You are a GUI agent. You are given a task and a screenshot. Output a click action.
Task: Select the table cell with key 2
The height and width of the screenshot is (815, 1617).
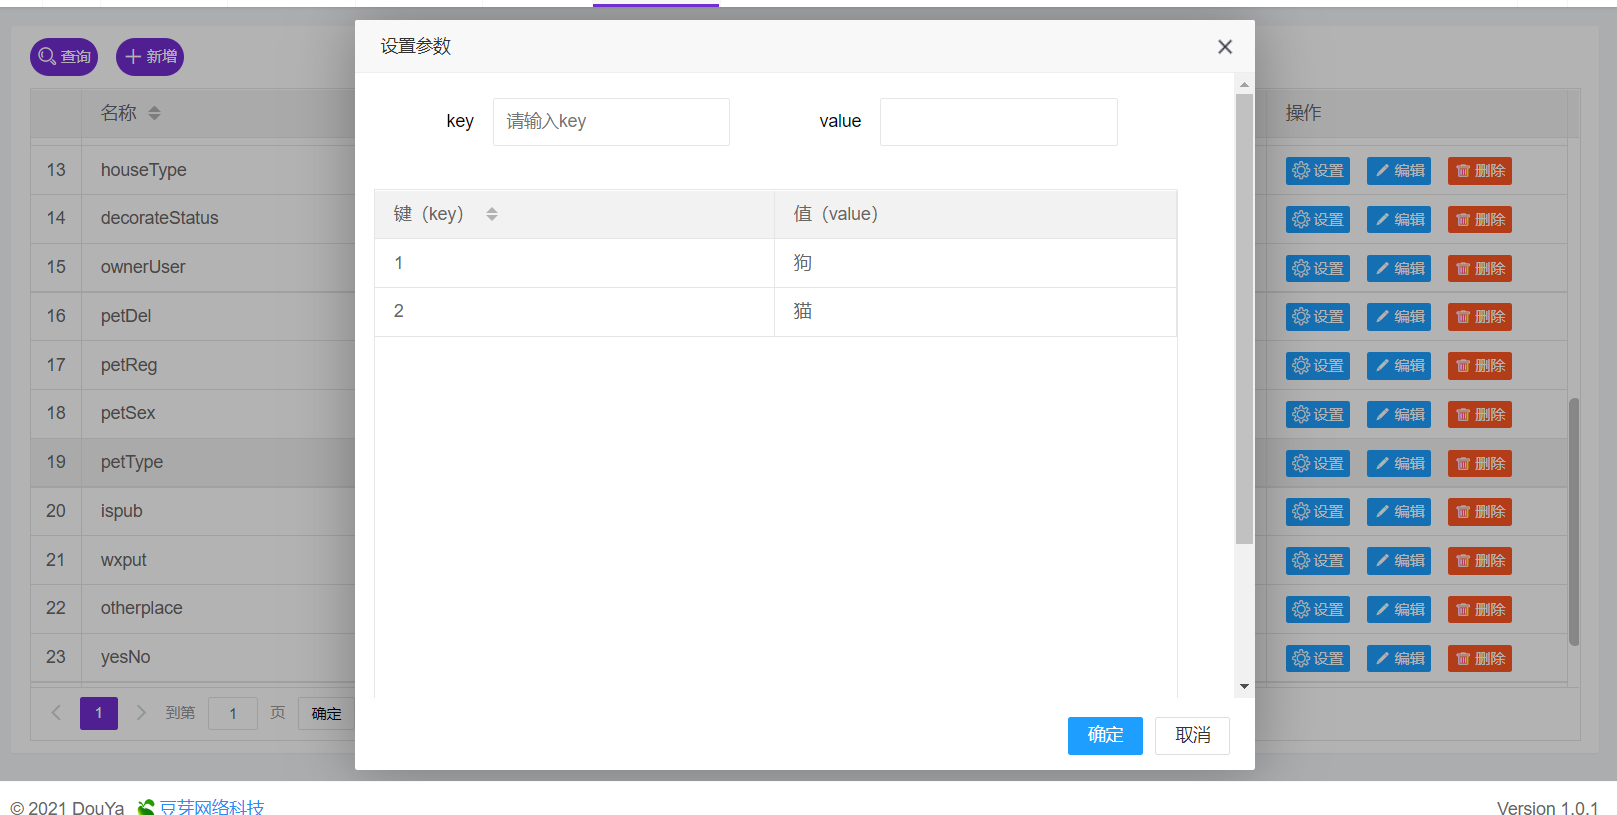[x=574, y=312]
